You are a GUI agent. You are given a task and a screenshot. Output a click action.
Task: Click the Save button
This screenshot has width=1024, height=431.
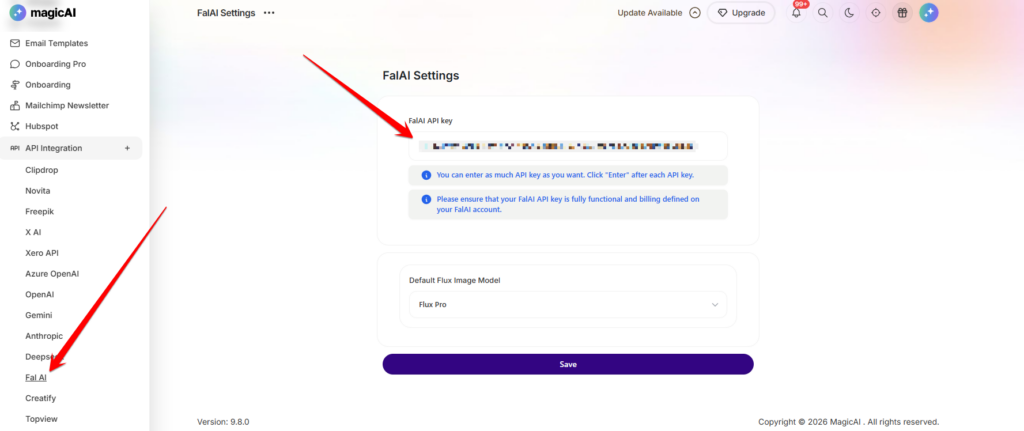pyautogui.click(x=567, y=364)
